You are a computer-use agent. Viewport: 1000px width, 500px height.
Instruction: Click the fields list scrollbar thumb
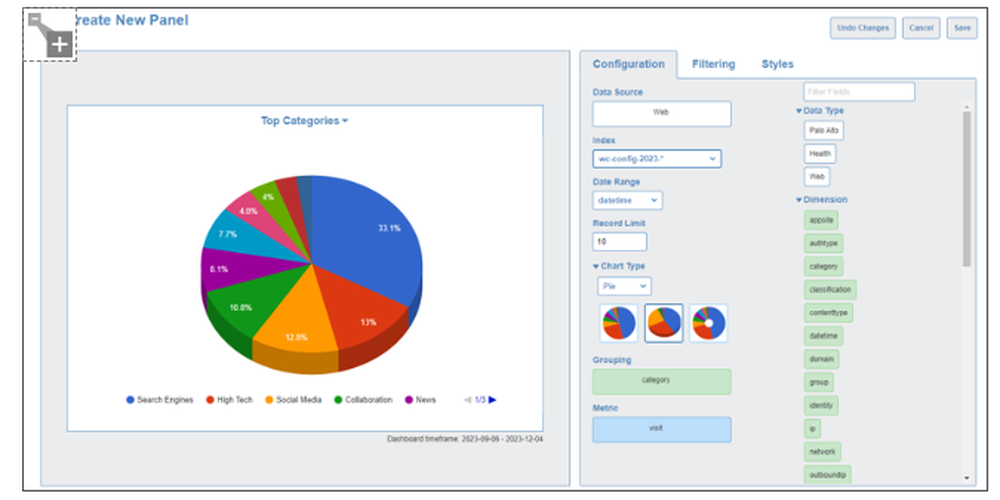(966, 189)
